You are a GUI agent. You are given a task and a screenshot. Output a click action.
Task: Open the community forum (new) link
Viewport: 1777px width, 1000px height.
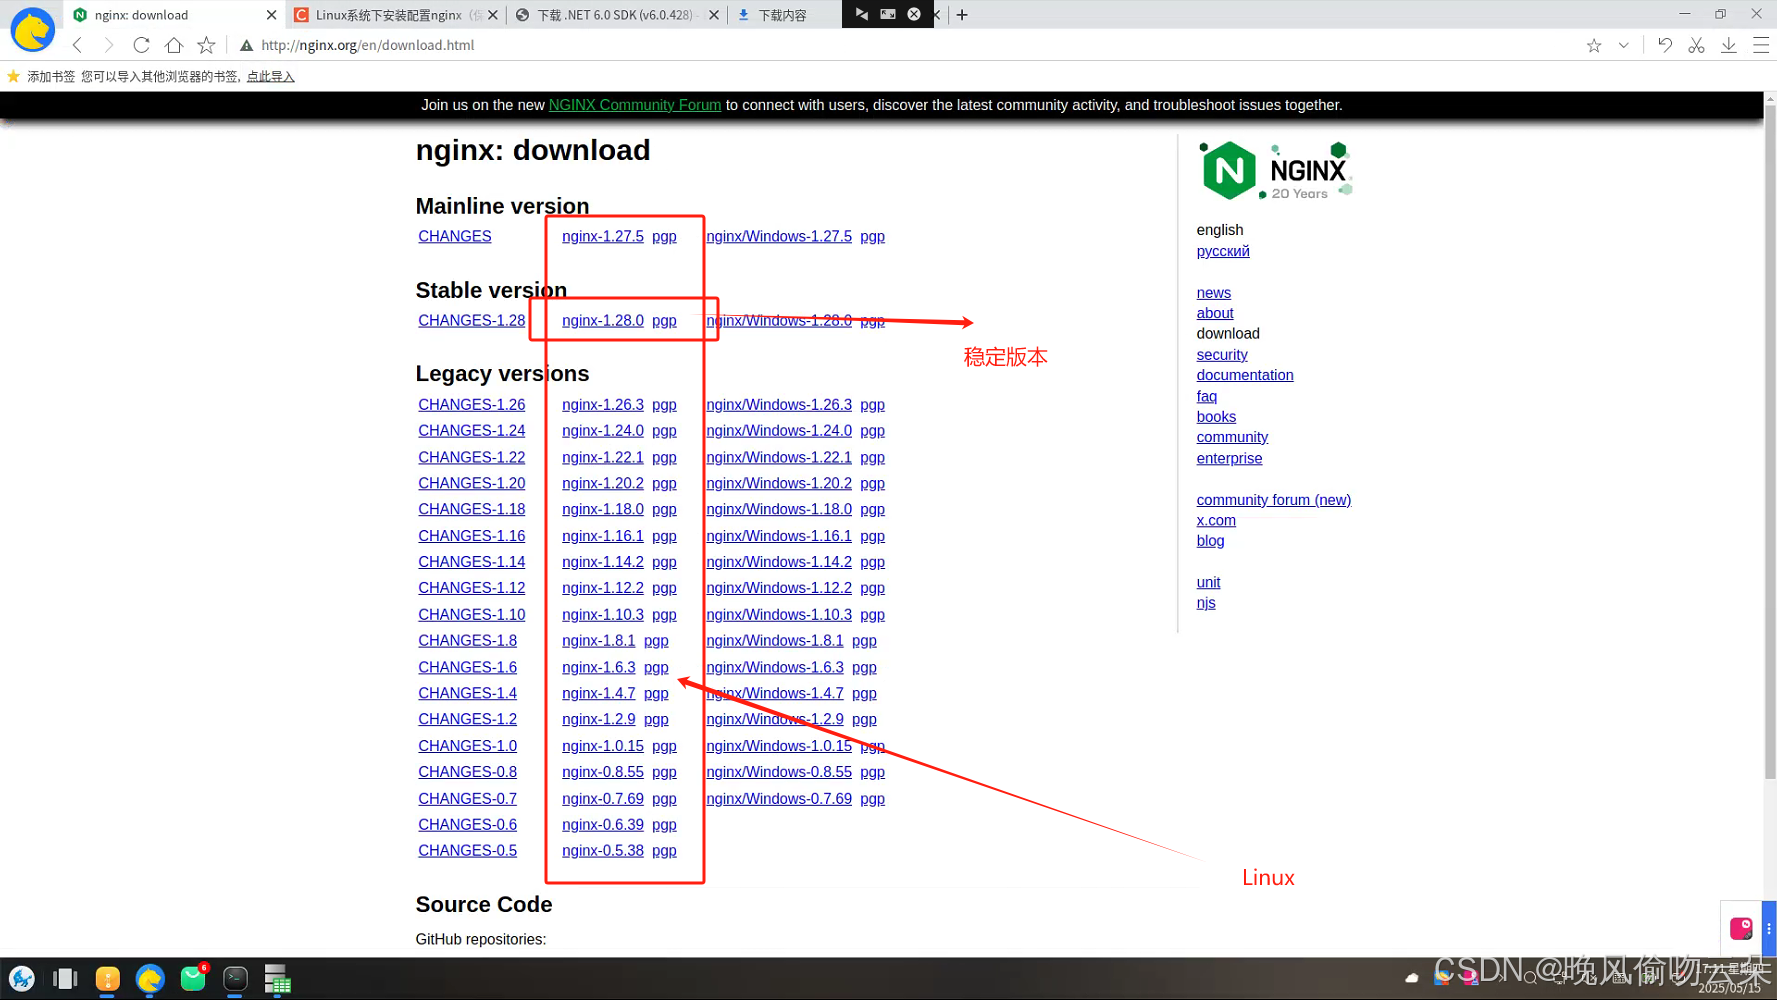tap(1274, 500)
